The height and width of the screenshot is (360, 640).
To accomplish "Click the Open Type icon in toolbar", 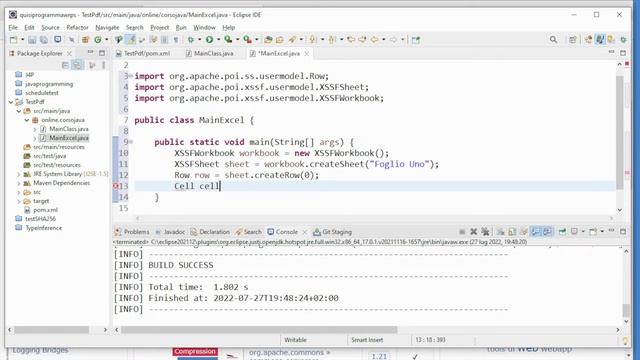I will pyautogui.click(x=268, y=40).
